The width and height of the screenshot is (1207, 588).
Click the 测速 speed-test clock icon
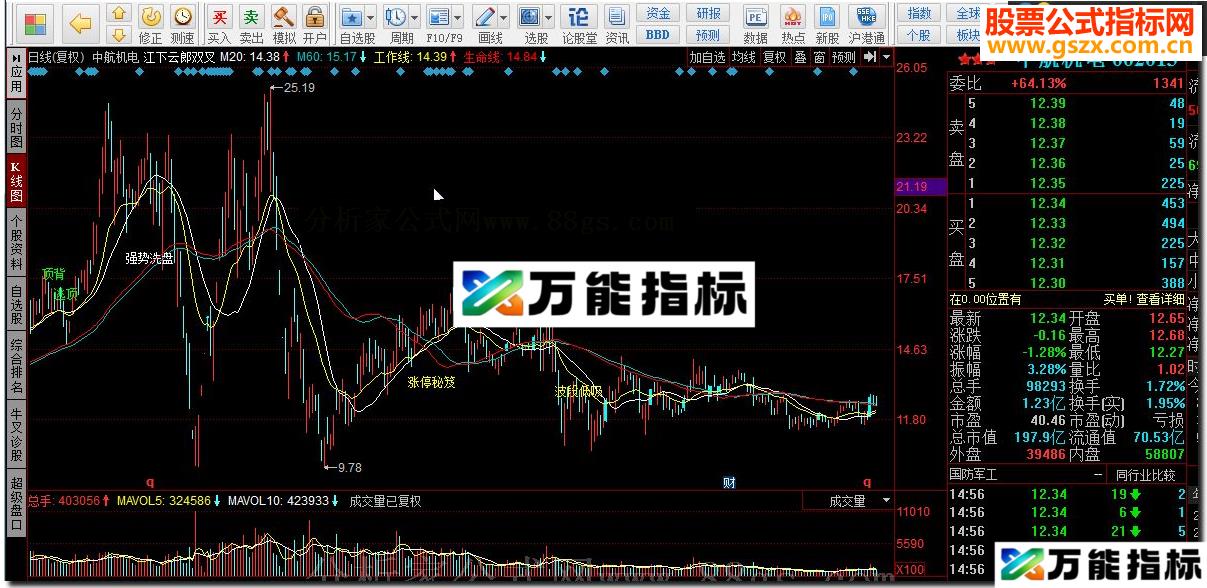181,17
